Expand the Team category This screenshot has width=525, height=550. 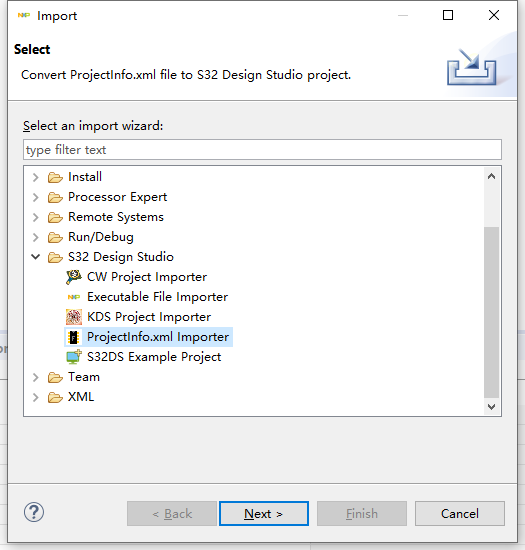[x=35, y=377]
